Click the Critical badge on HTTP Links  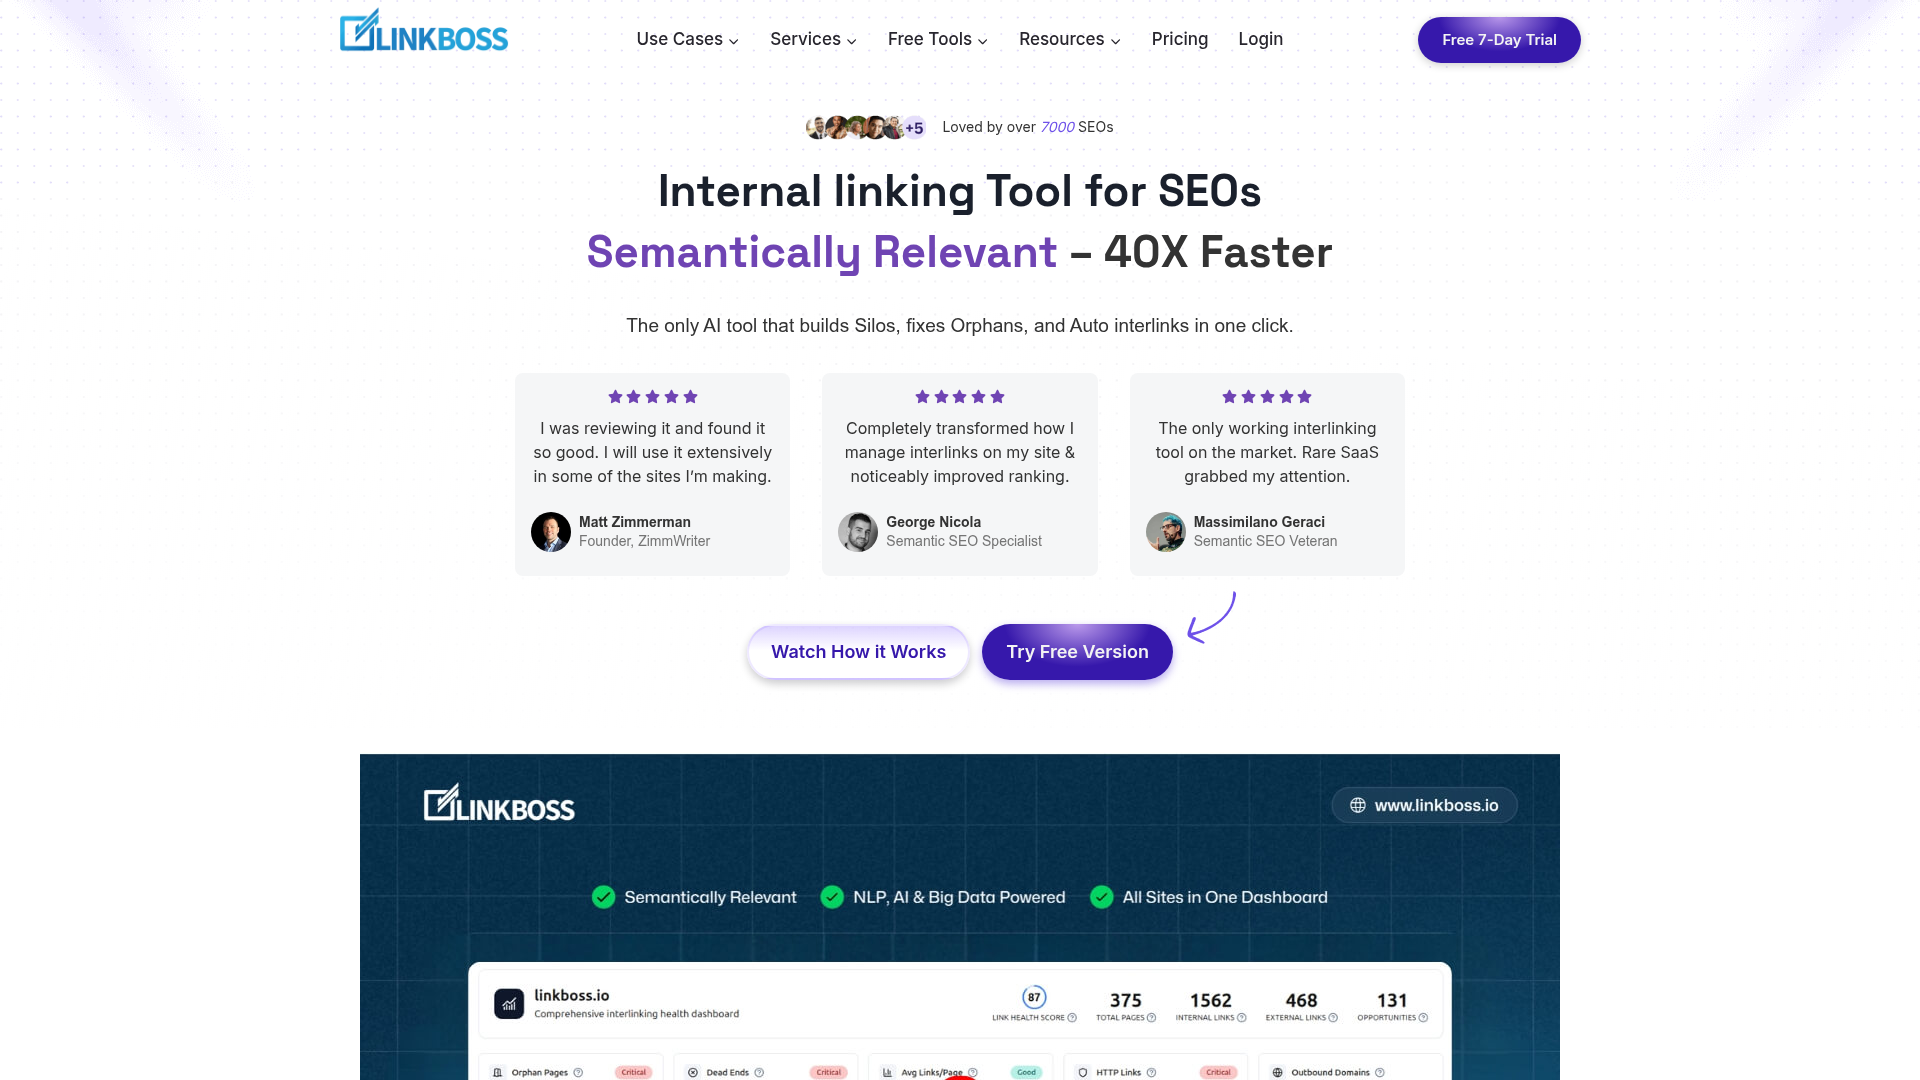(1219, 1073)
